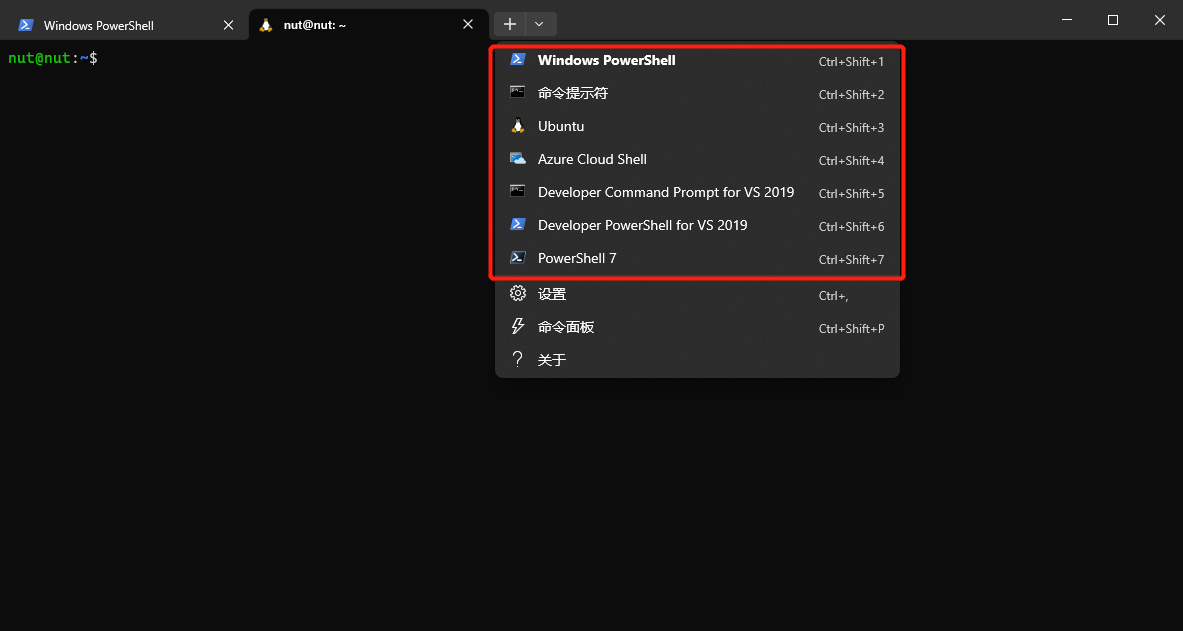Click the Windows PowerShell icon in menu
This screenshot has height=631, width=1183.
pyautogui.click(x=518, y=60)
